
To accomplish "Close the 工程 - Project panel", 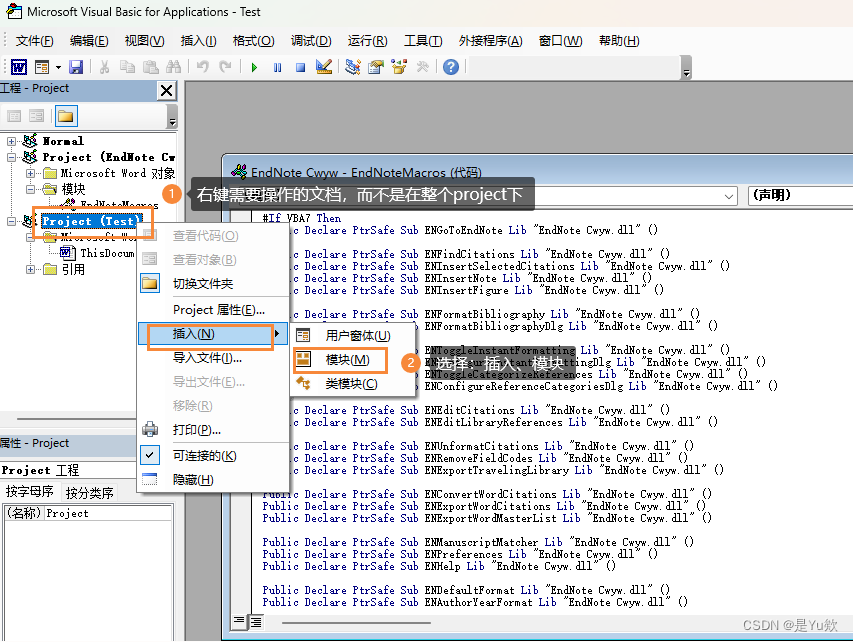I will point(166,90).
